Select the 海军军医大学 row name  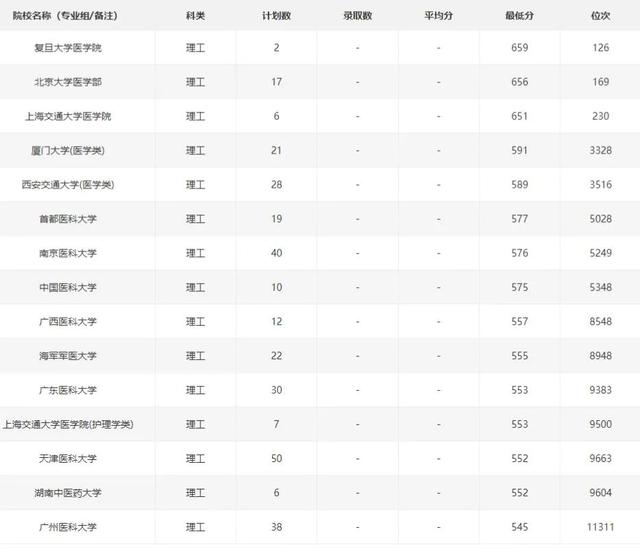coord(68,356)
